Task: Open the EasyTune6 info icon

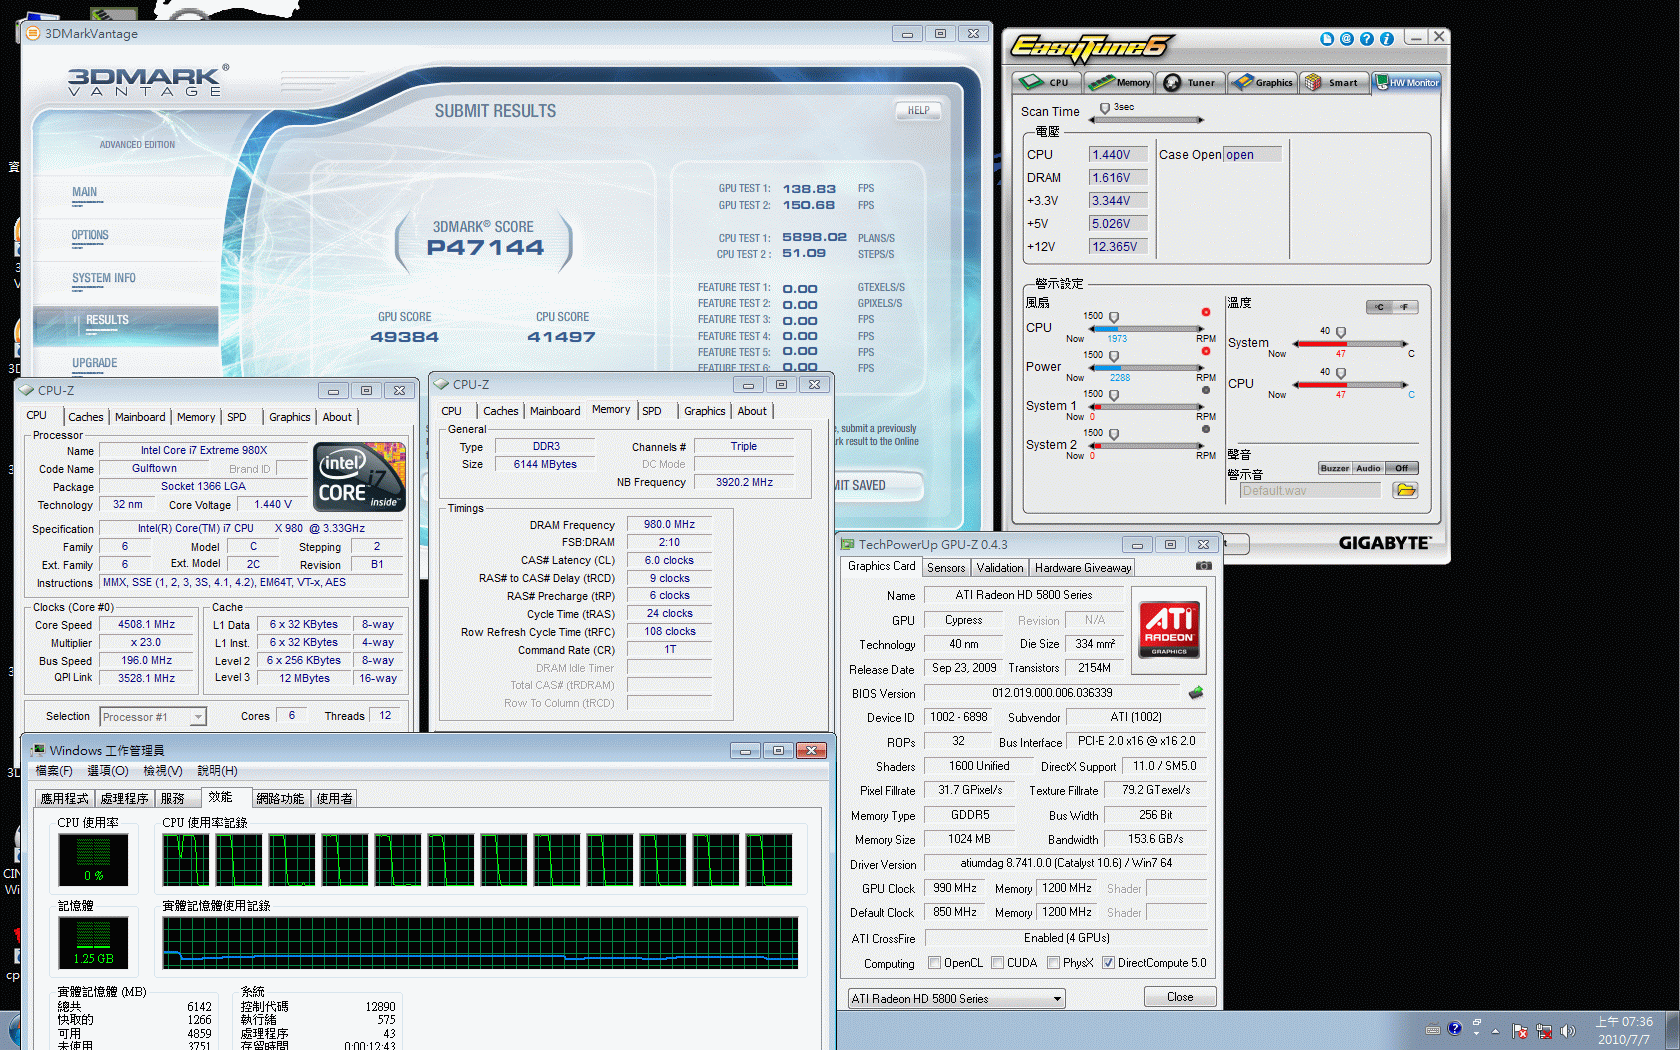Action: (1387, 39)
